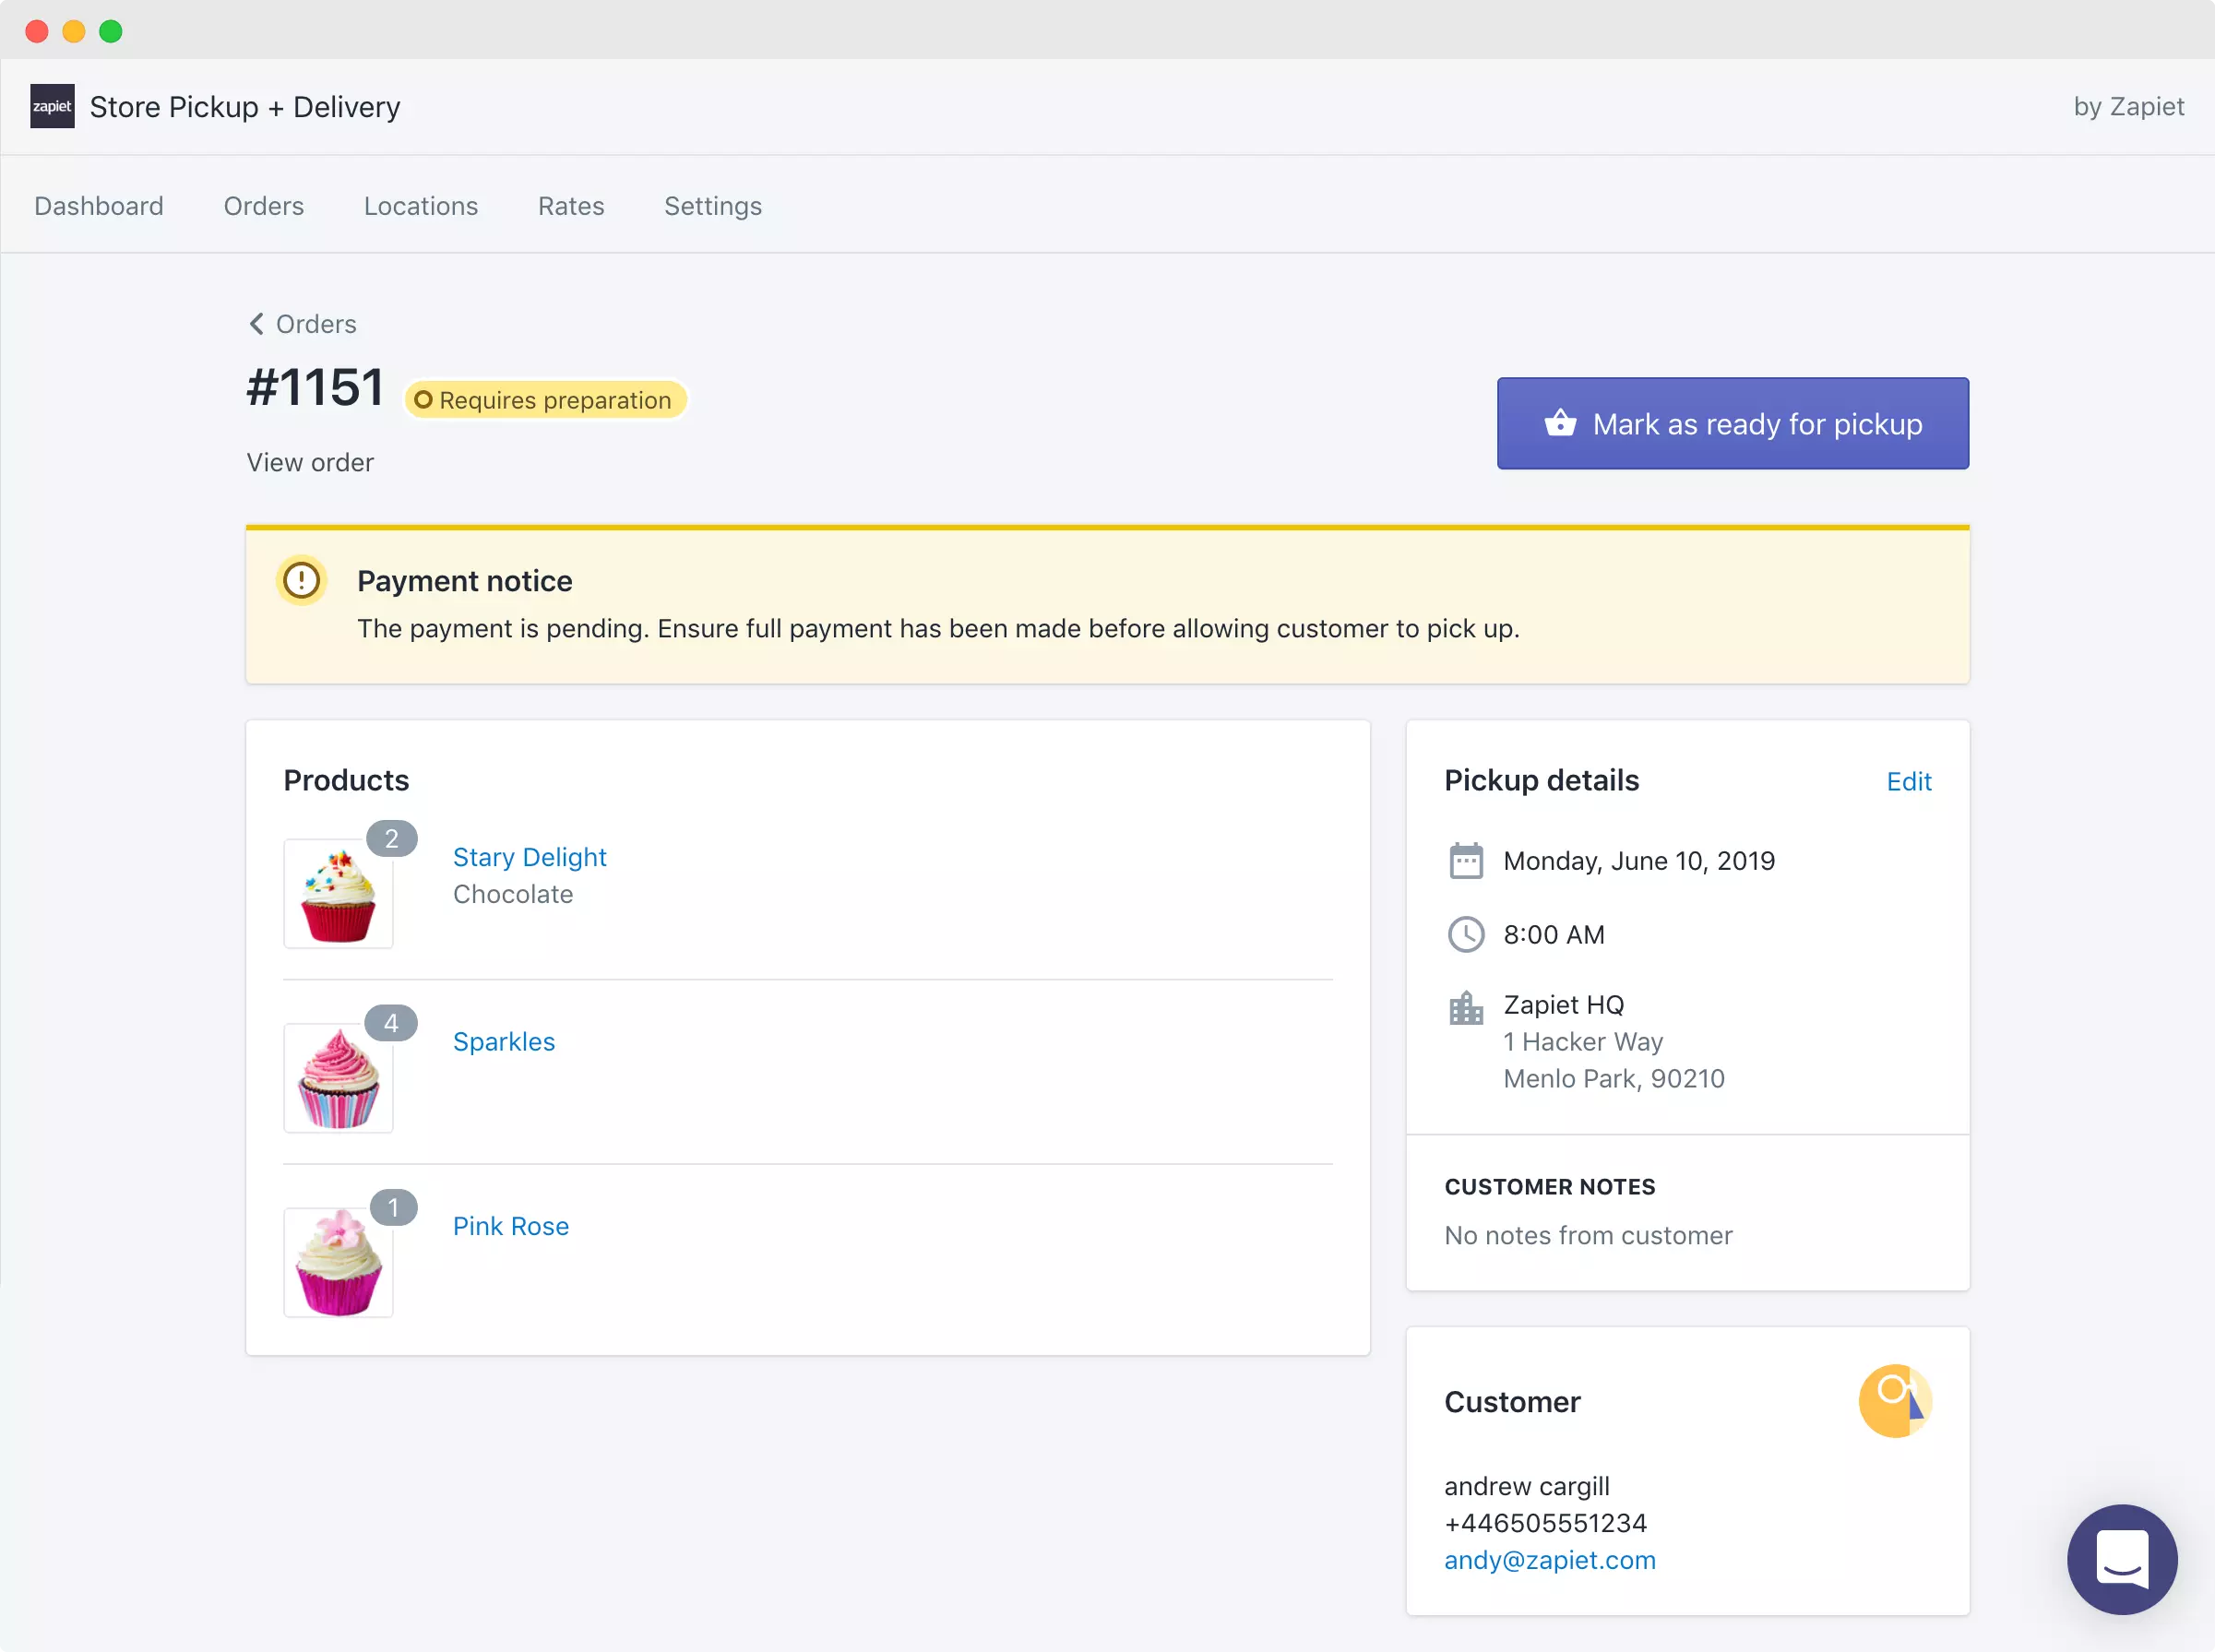Click the customer avatar icon
This screenshot has width=2215, height=1652.
(x=1894, y=1400)
